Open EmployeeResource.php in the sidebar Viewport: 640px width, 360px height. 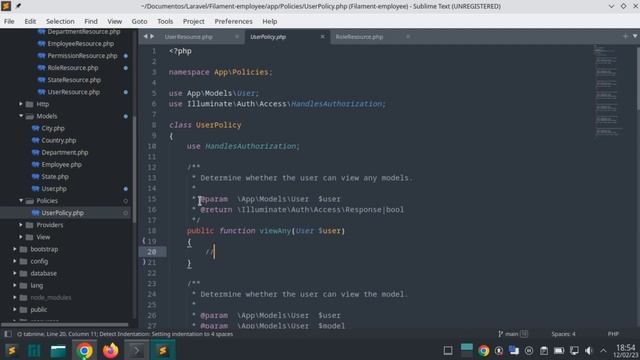pyautogui.click(x=80, y=44)
